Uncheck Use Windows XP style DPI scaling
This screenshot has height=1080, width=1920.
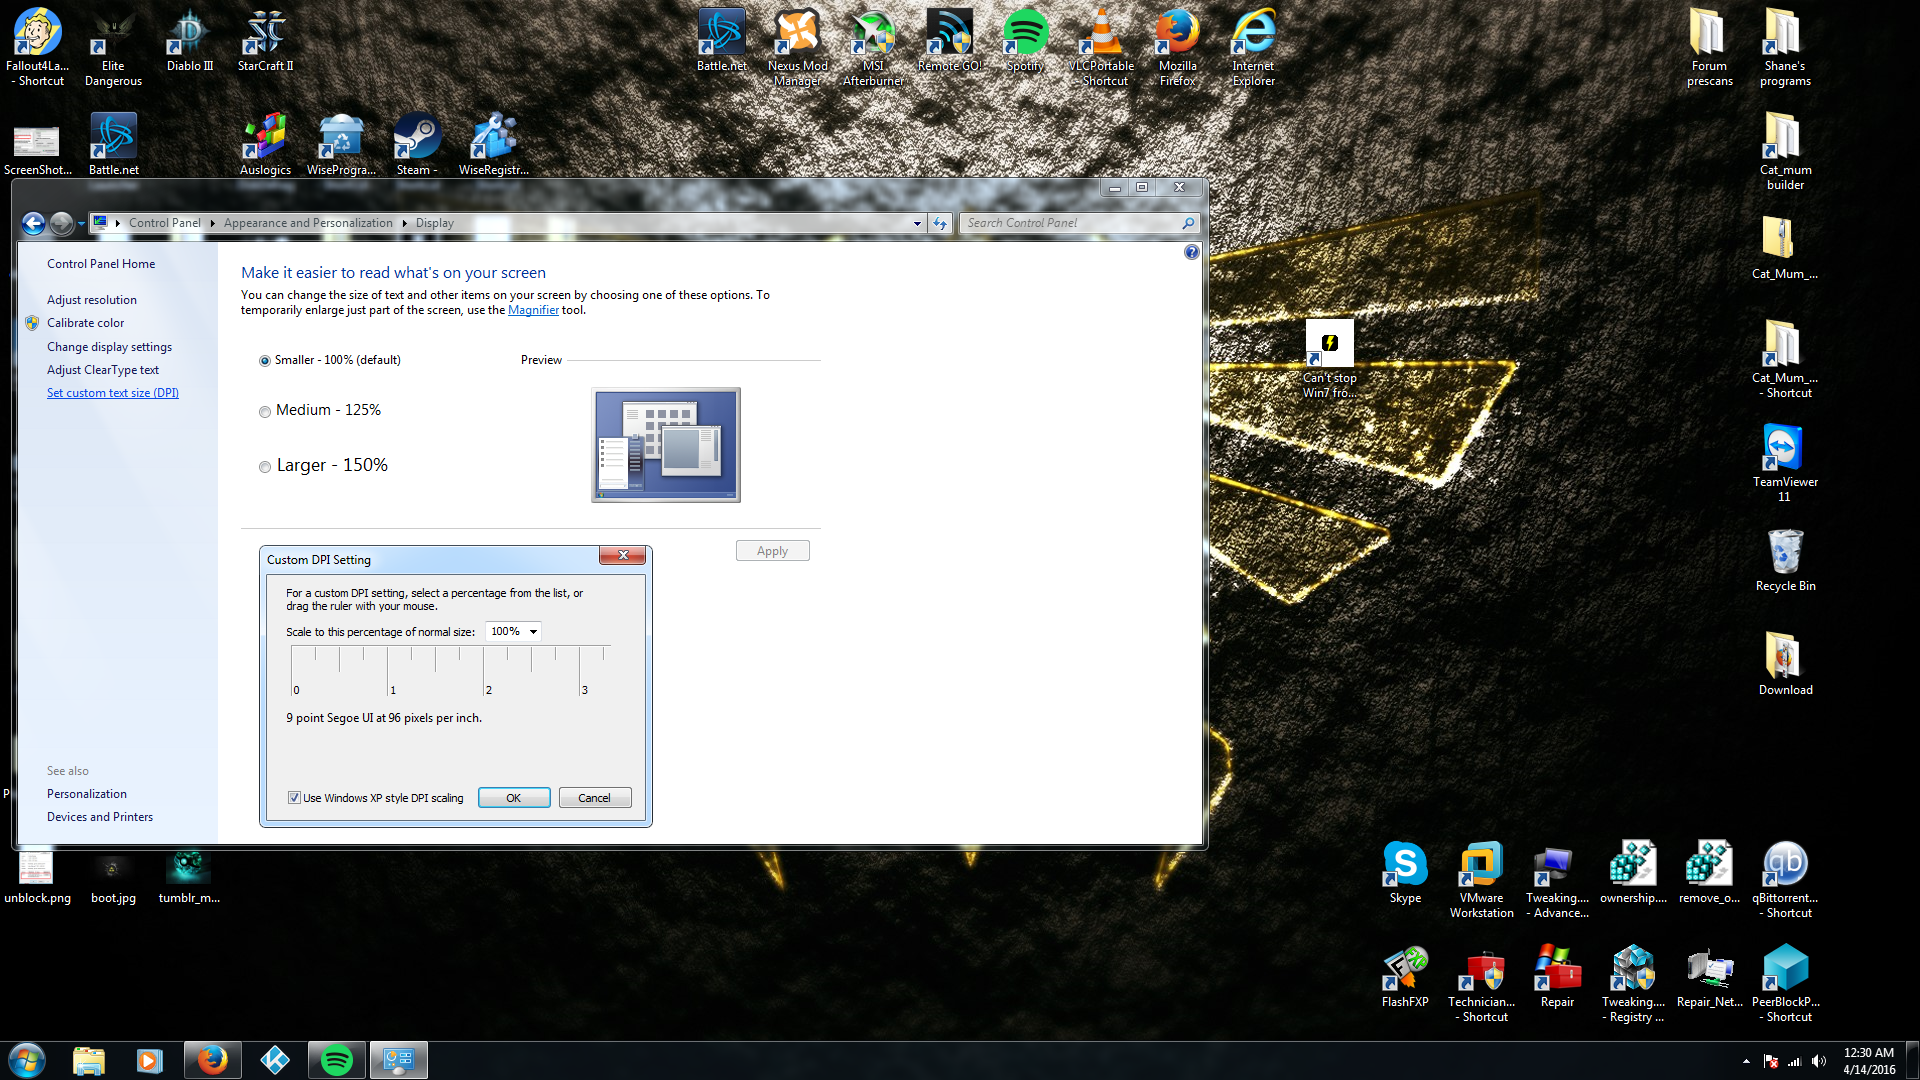294,798
